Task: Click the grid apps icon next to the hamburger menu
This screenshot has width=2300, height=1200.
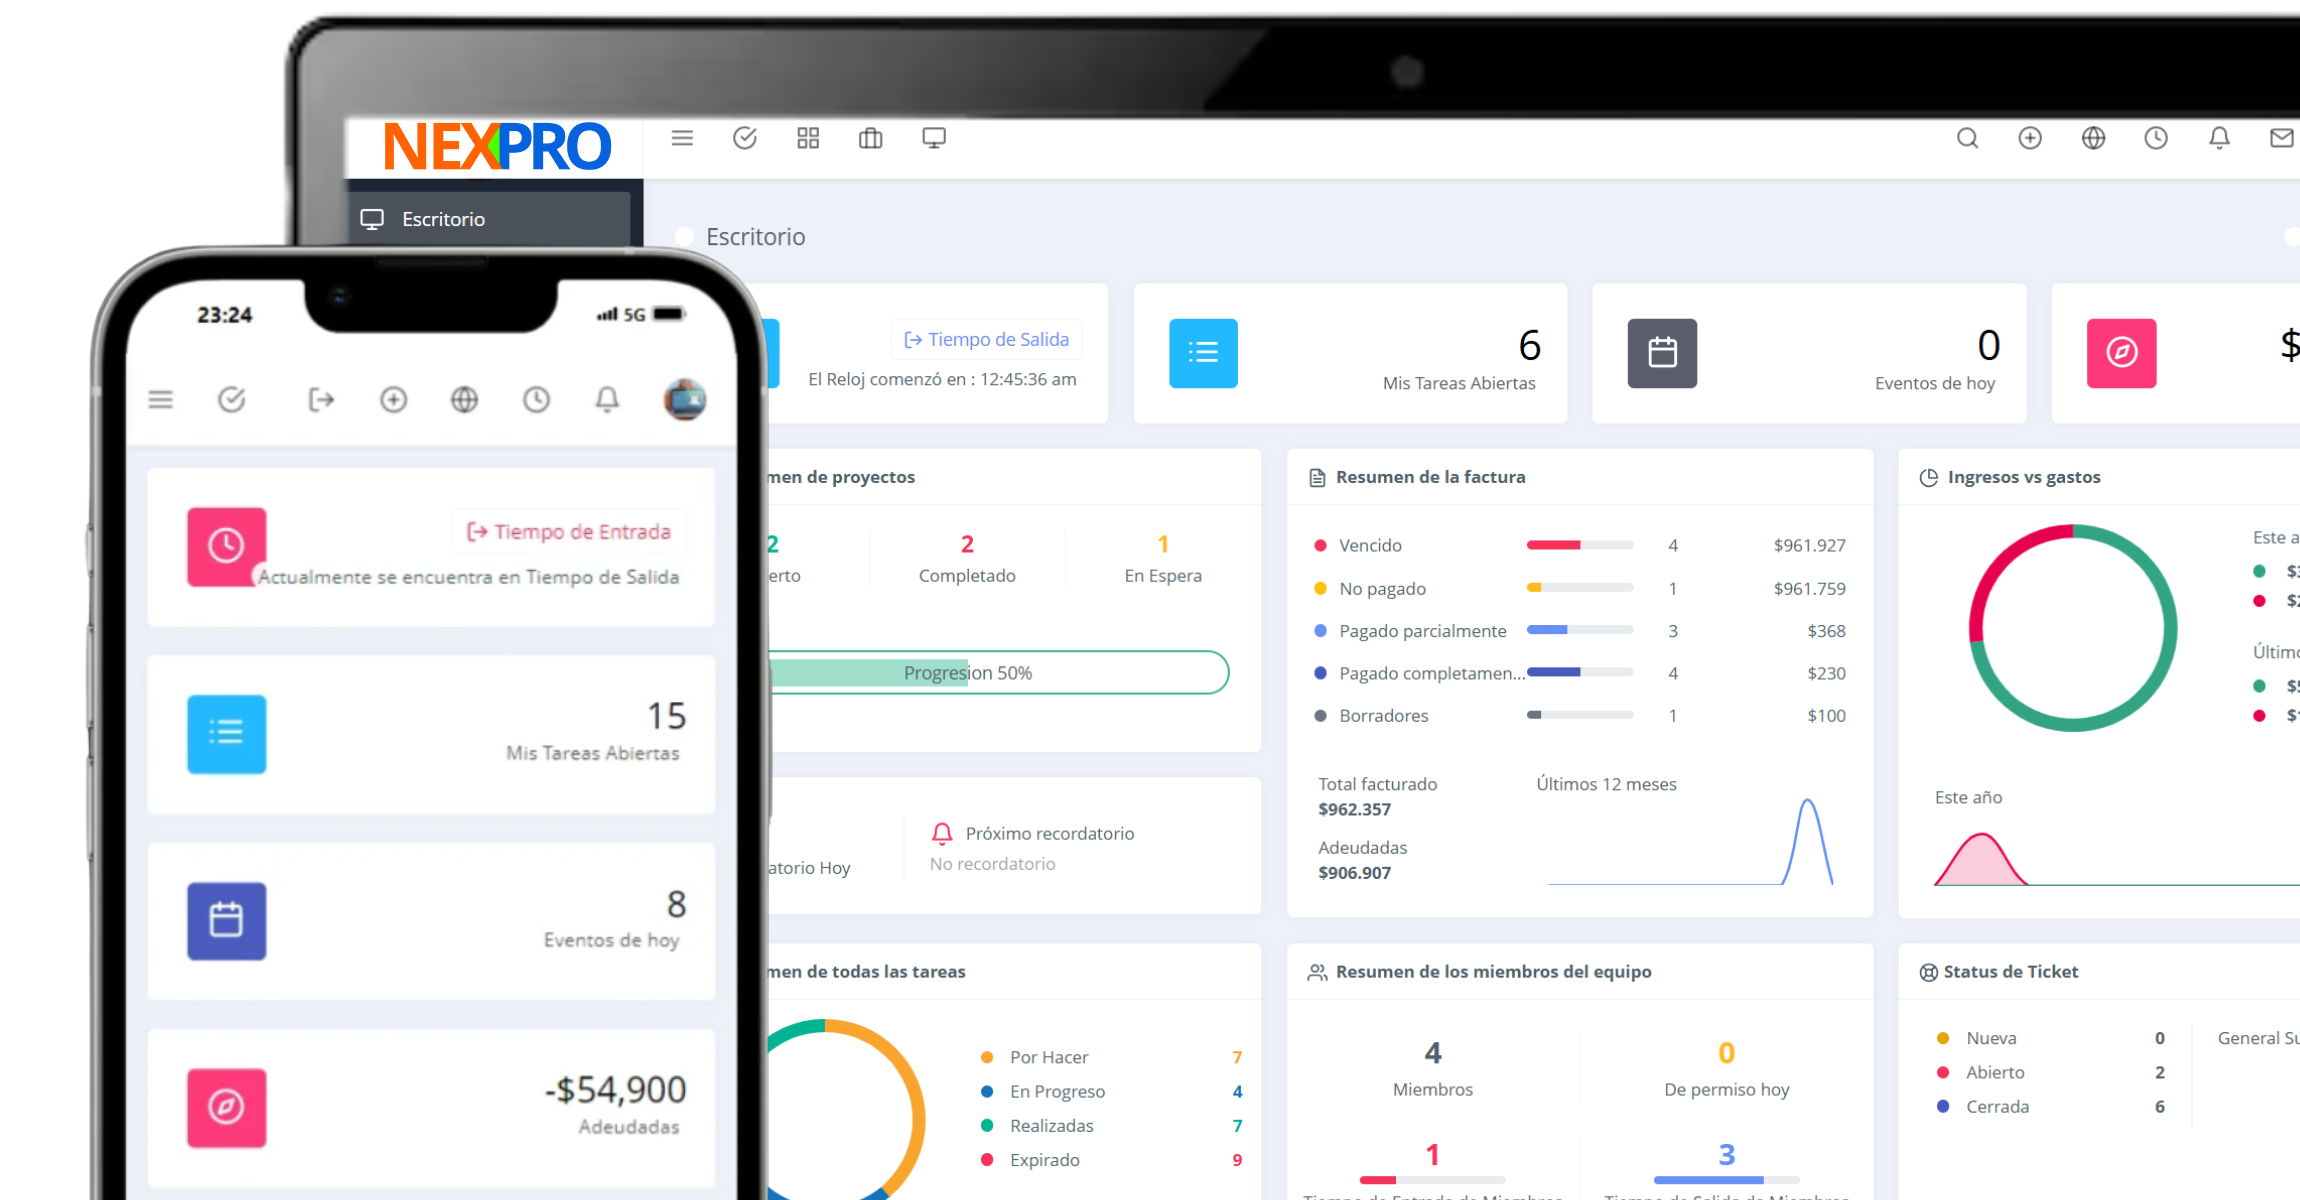Action: point(808,137)
